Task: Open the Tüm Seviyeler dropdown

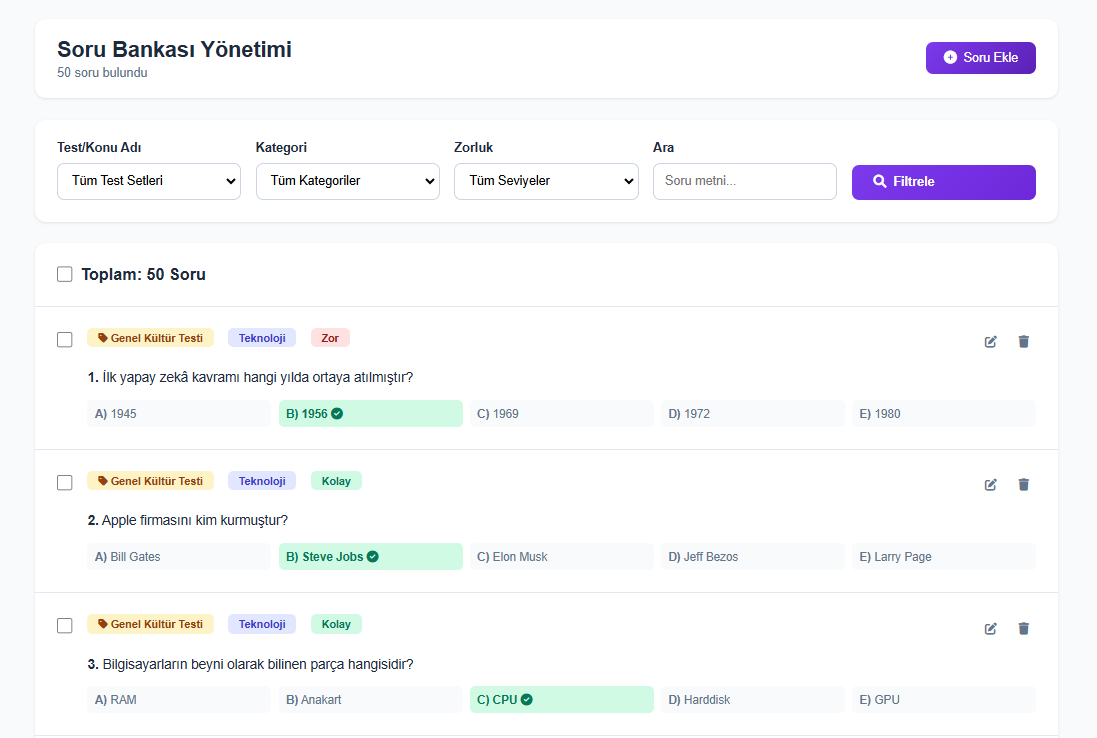Action: pos(546,181)
